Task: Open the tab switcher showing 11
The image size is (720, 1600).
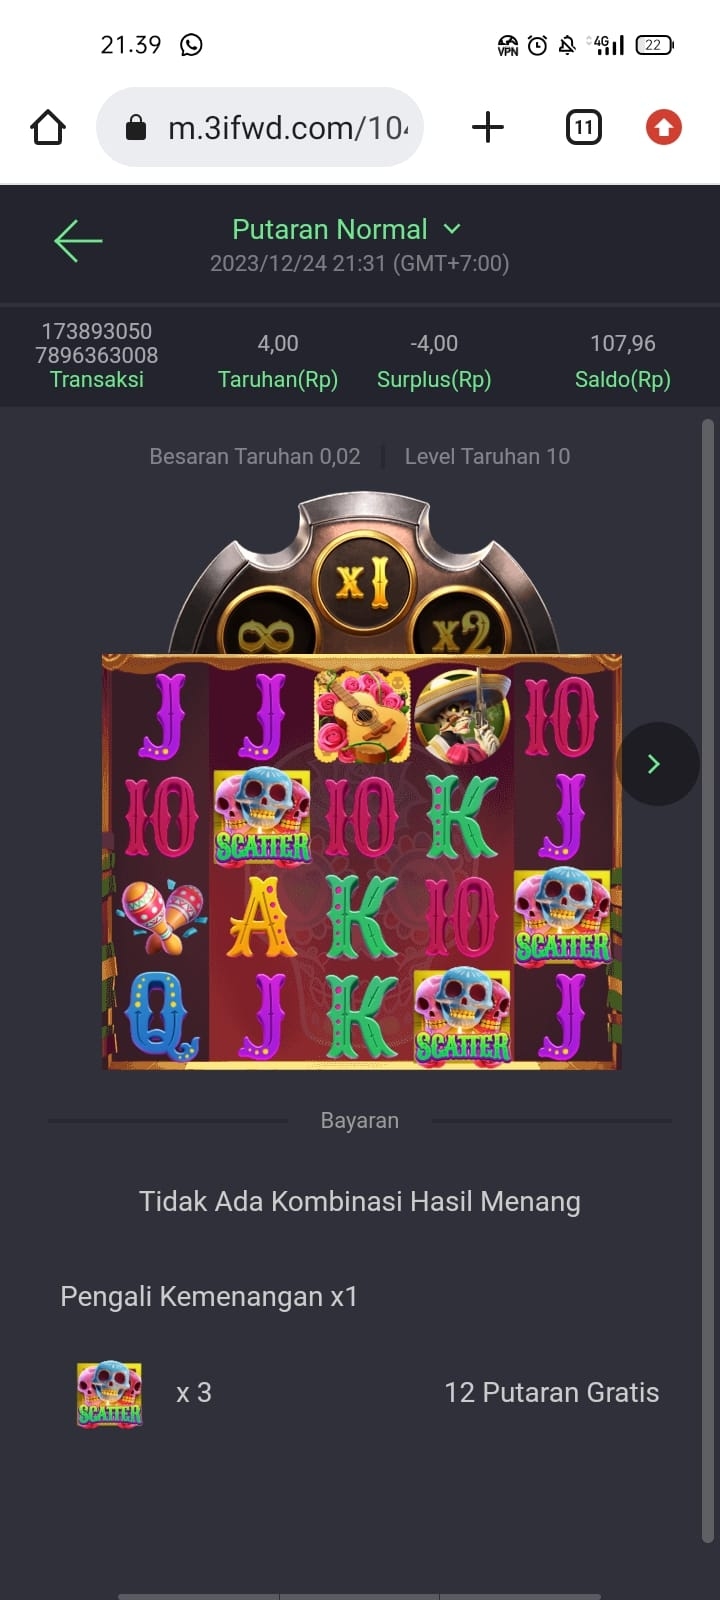Action: [584, 127]
